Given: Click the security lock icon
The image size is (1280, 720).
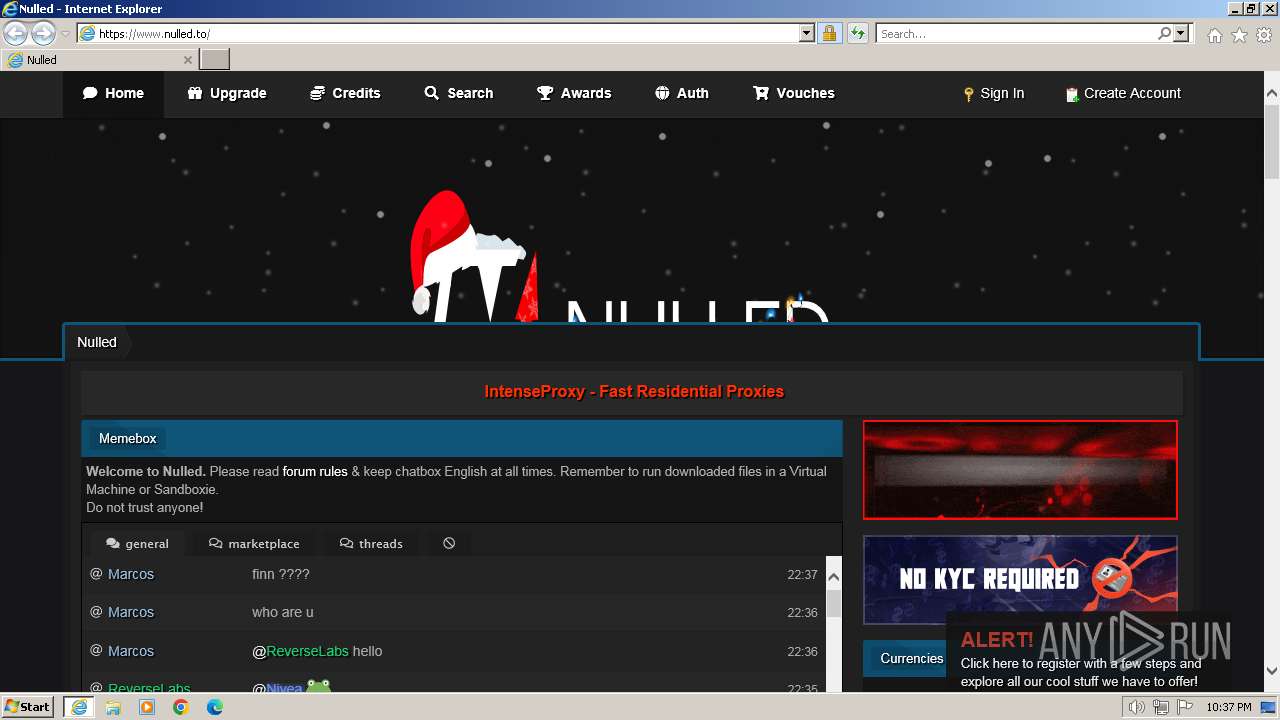Looking at the screenshot, I should [829, 33].
